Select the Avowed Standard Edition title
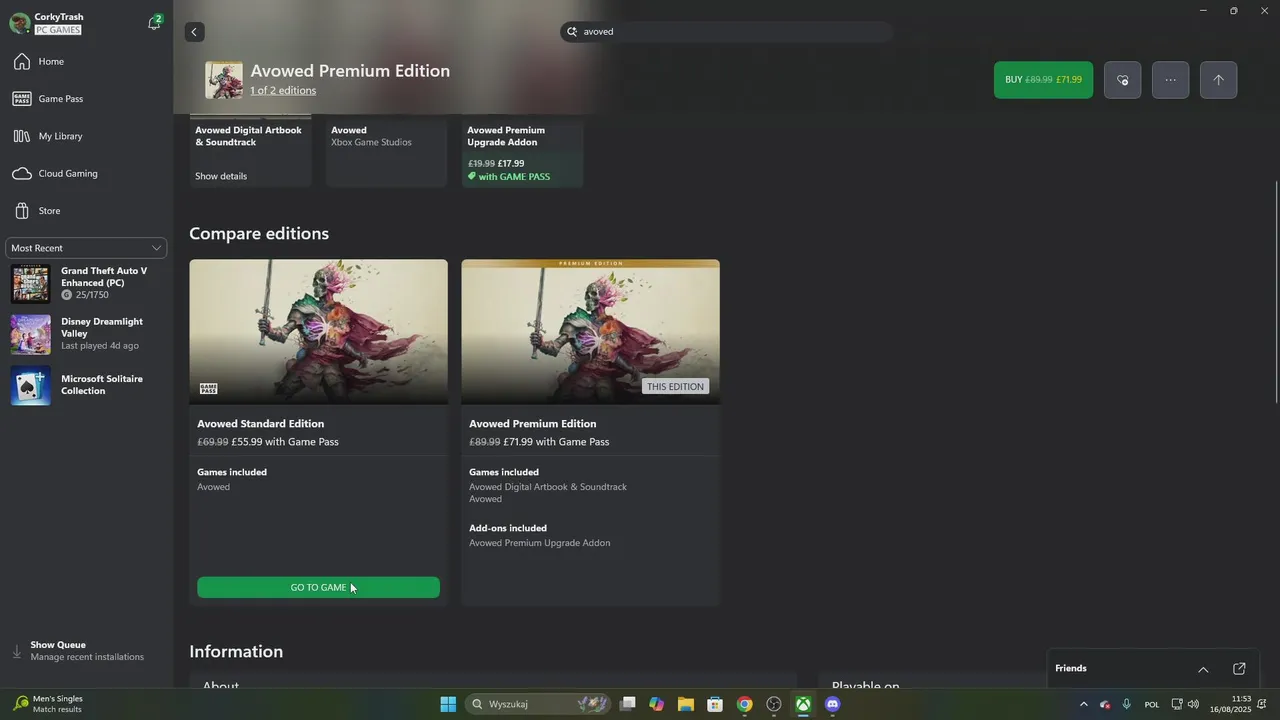This screenshot has width=1280, height=720. tap(261, 424)
